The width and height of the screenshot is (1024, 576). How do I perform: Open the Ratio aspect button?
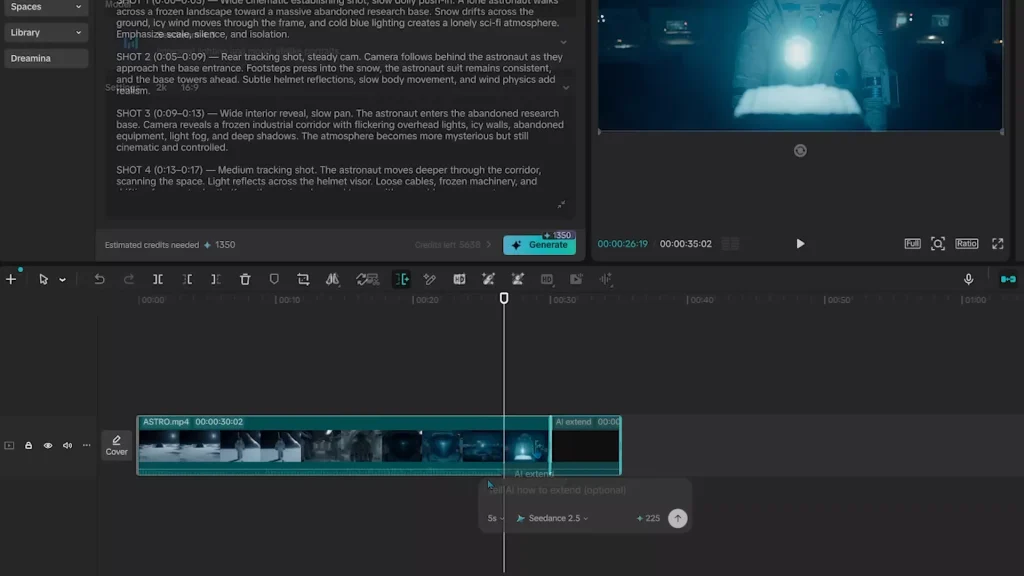[967, 244]
